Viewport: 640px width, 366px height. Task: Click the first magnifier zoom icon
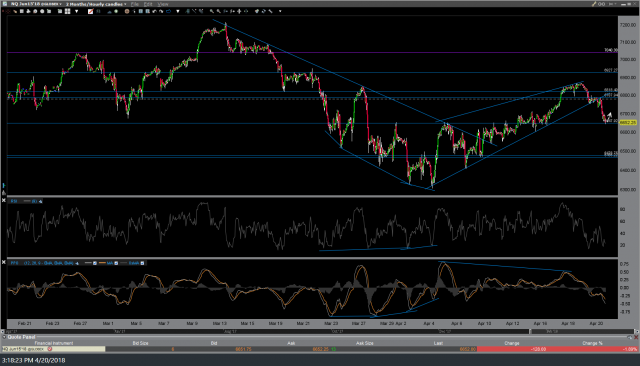click(211, 11)
